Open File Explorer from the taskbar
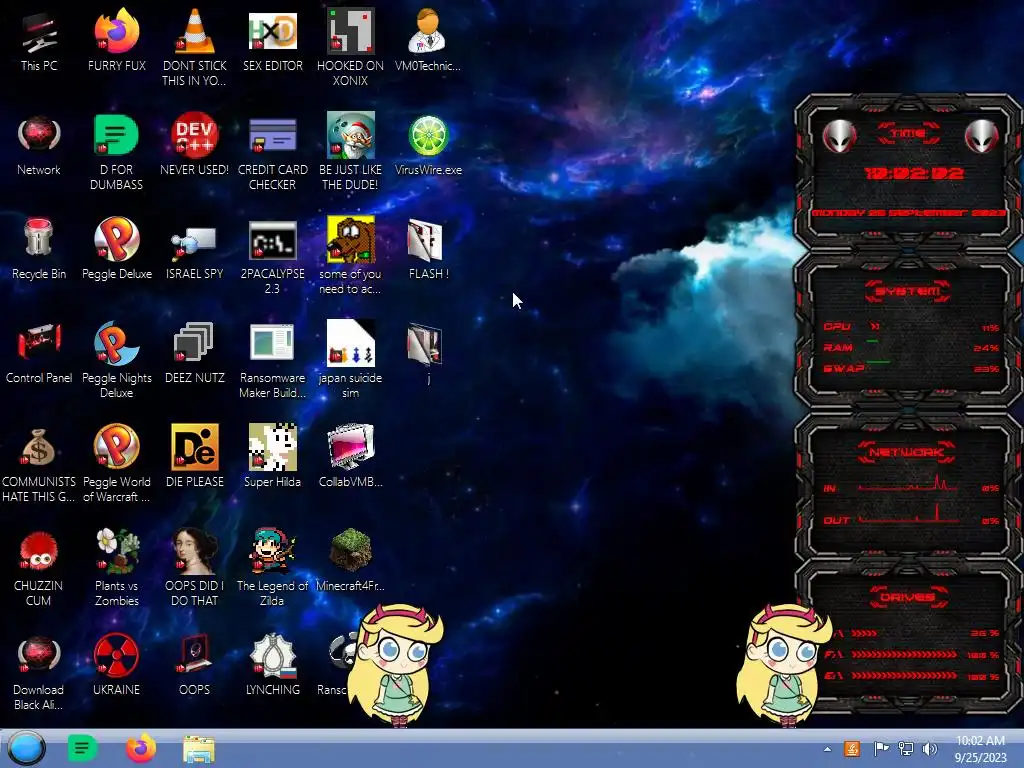1024x768 pixels. pyautogui.click(x=199, y=750)
